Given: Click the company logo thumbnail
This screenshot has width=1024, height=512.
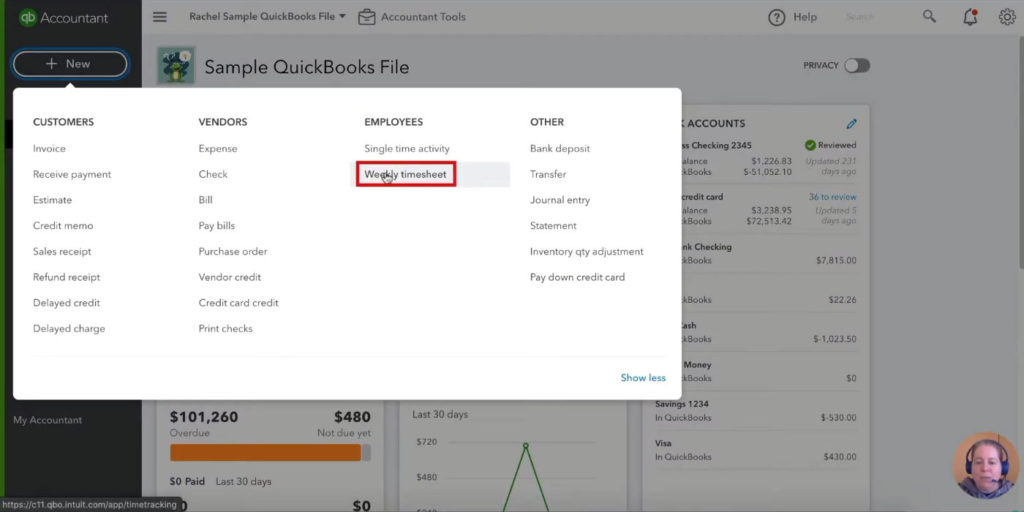Looking at the screenshot, I should click(x=176, y=66).
